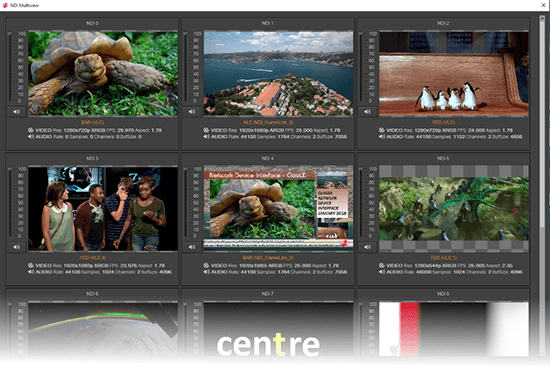Click the video reel icon in NDI 0 info

[x=31, y=130]
